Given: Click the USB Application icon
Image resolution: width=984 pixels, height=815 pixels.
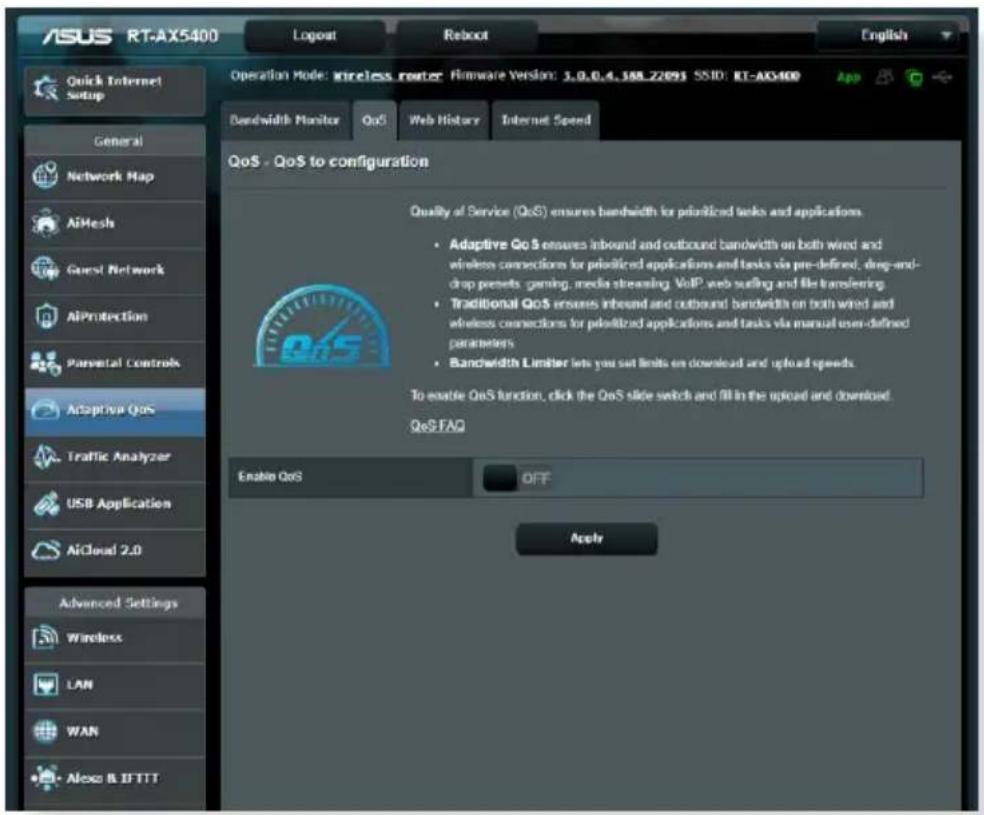Looking at the screenshot, I should click(x=45, y=503).
